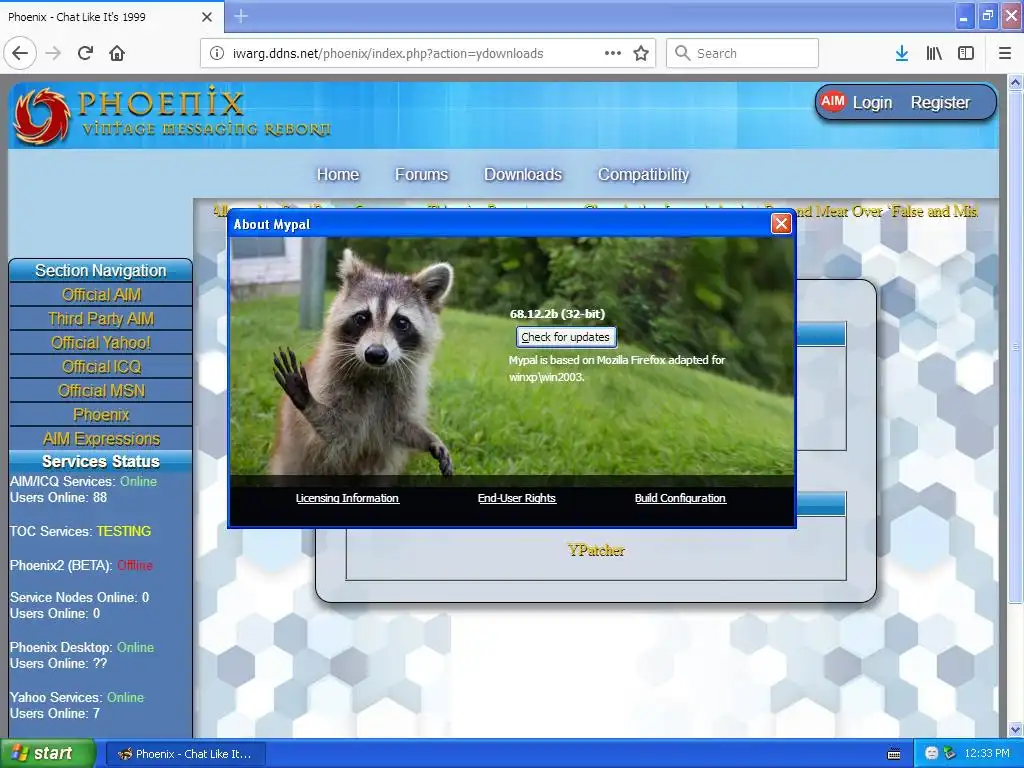Open the Downloads menu item
This screenshot has width=1024, height=768.
coord(522,174)
